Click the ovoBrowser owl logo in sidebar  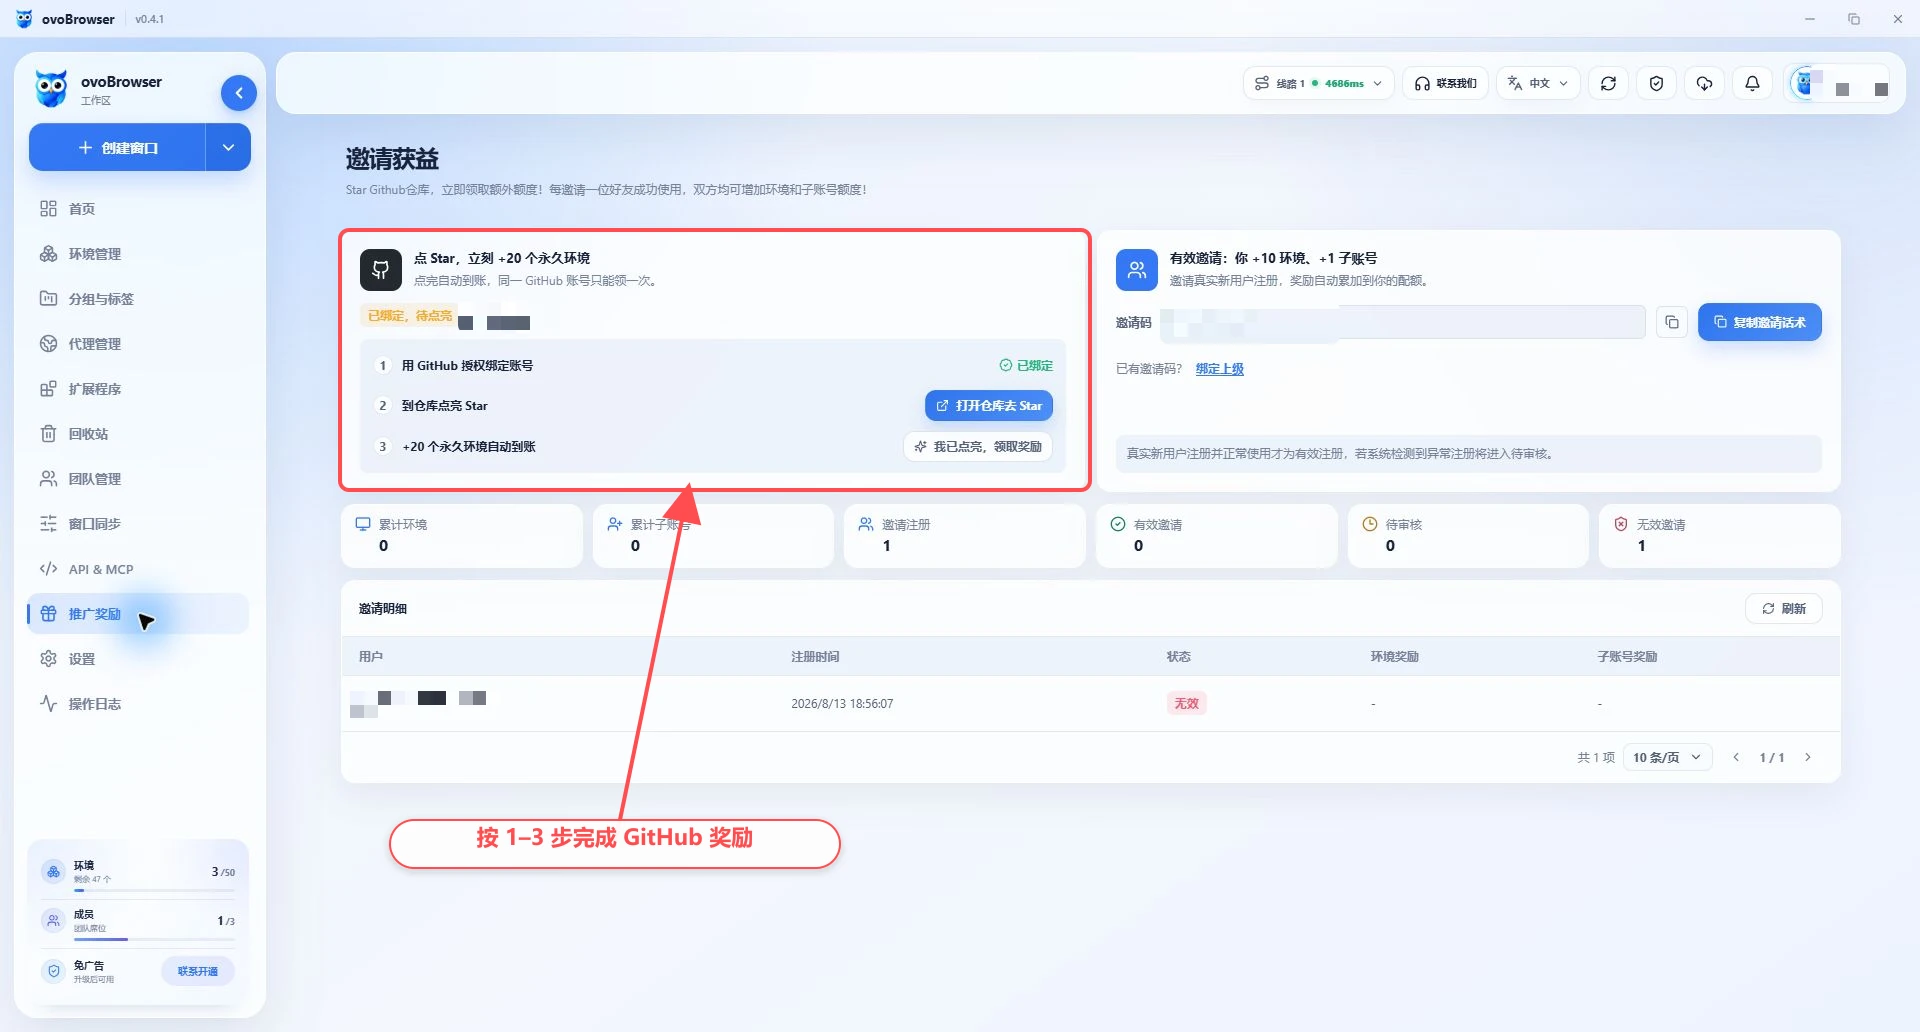coord(51,90)
